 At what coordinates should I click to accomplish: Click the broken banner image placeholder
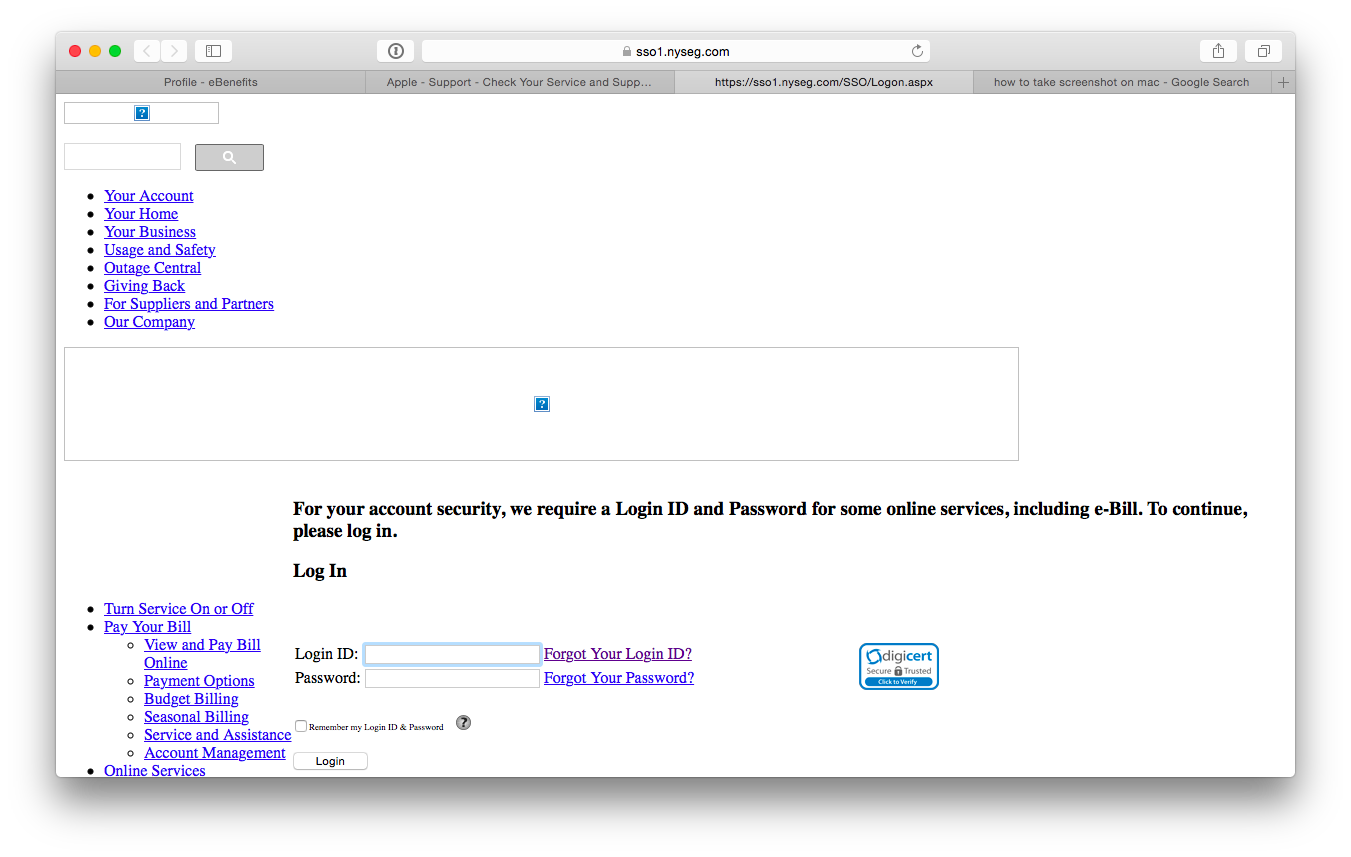(x=541, y=404)
